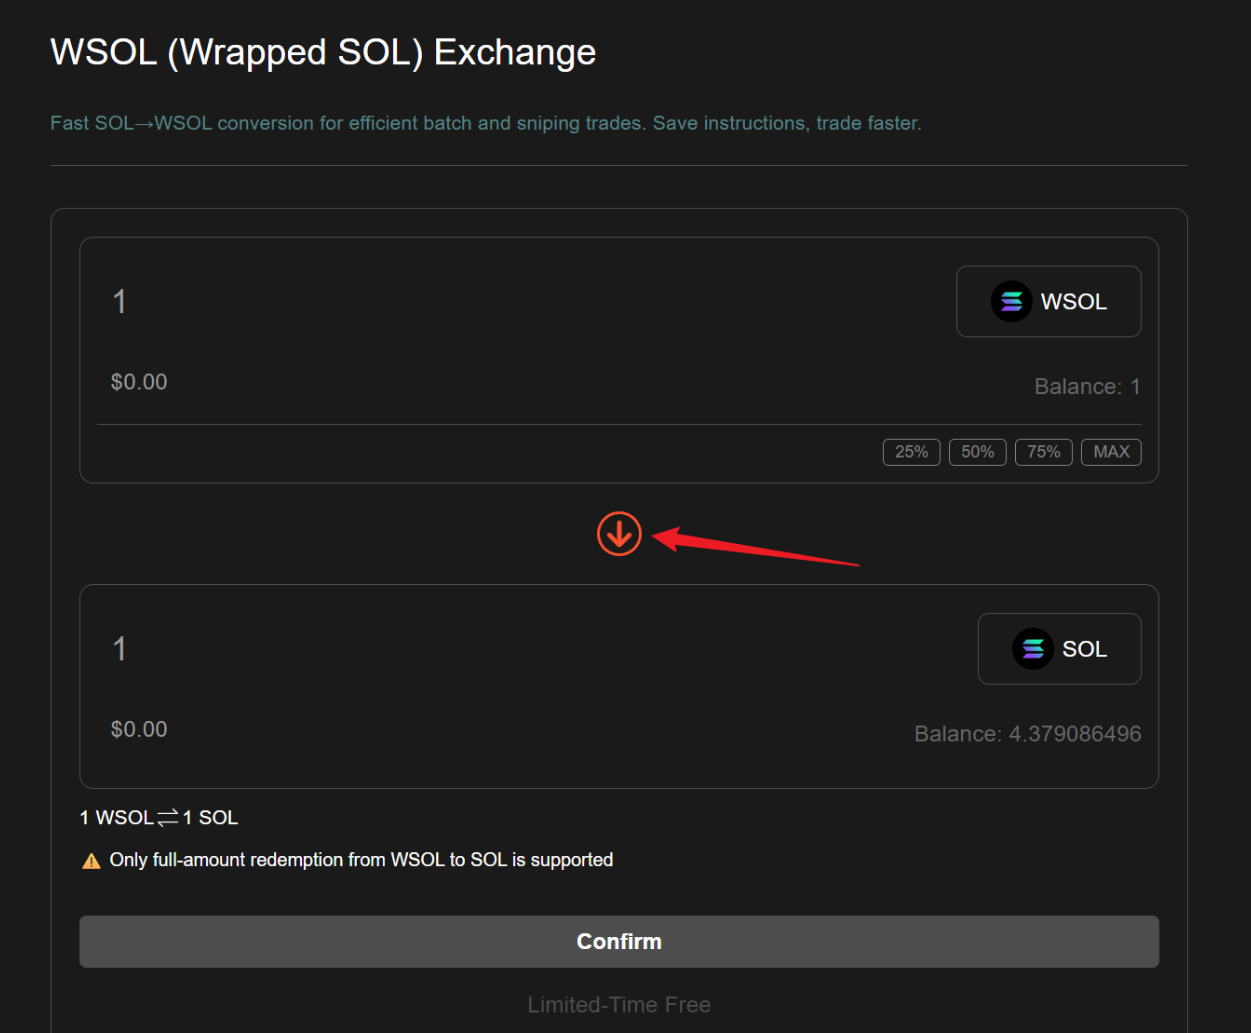
Task: Click the Limited-Time Free label
Action: coord(619,1004)
